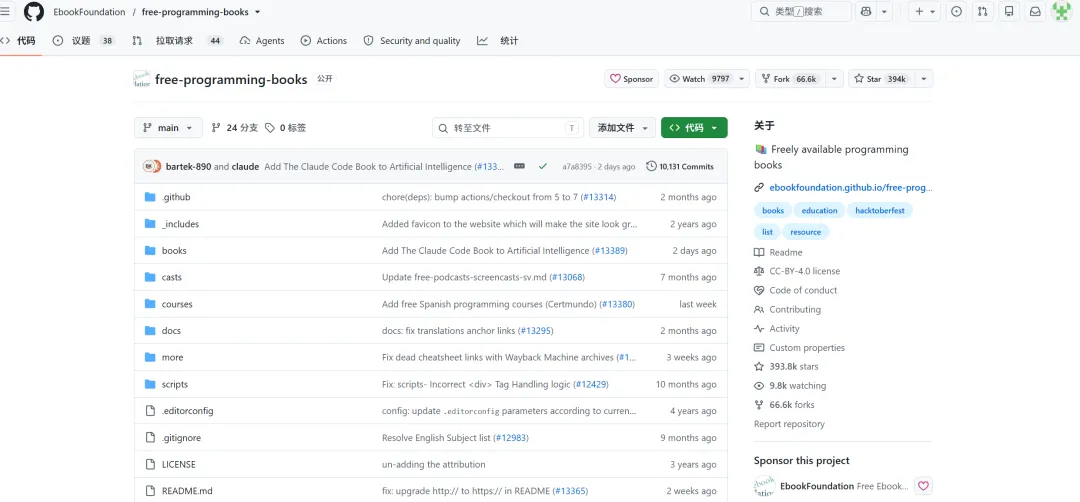The height and width of the screenshot is (502, 1080).
Task: Open pull requests icon in top header
Action: pos(983,12)
